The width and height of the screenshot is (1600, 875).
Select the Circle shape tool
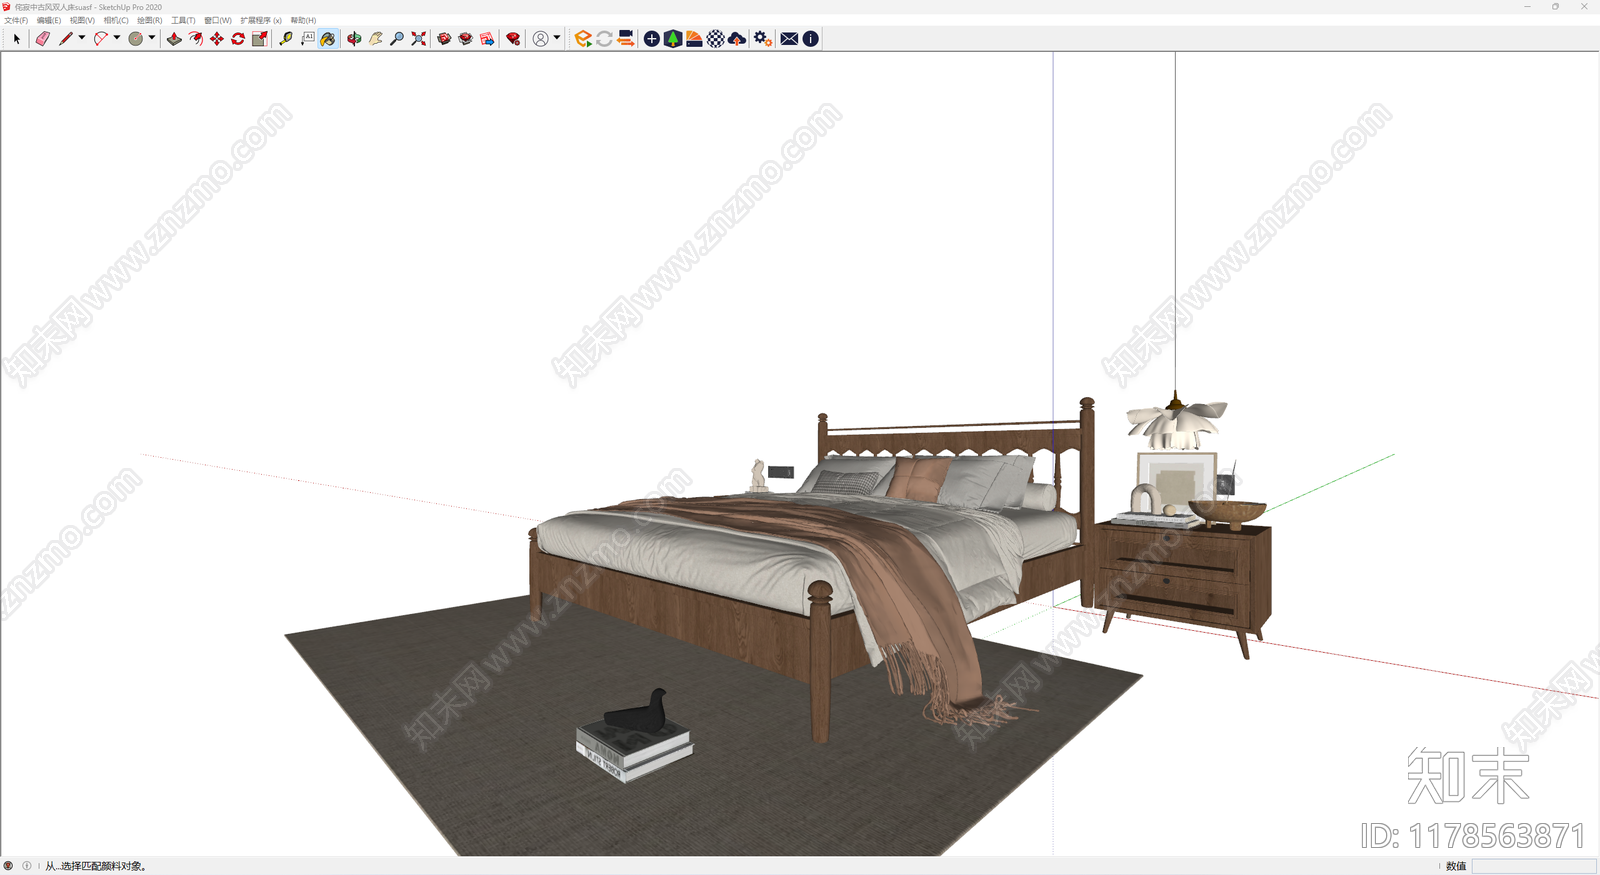pyautogui.click(x=136, y=39)
